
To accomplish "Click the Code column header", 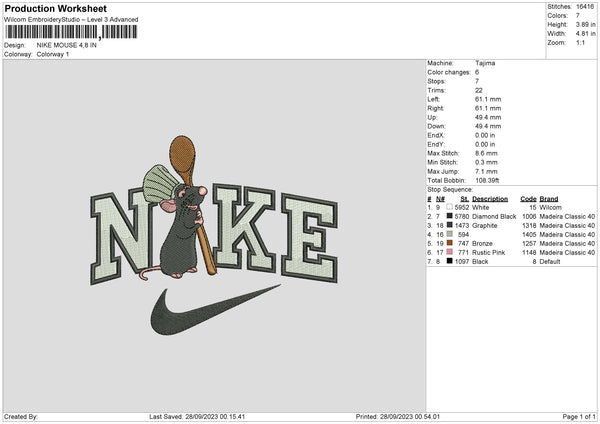I will click(528, 199).
